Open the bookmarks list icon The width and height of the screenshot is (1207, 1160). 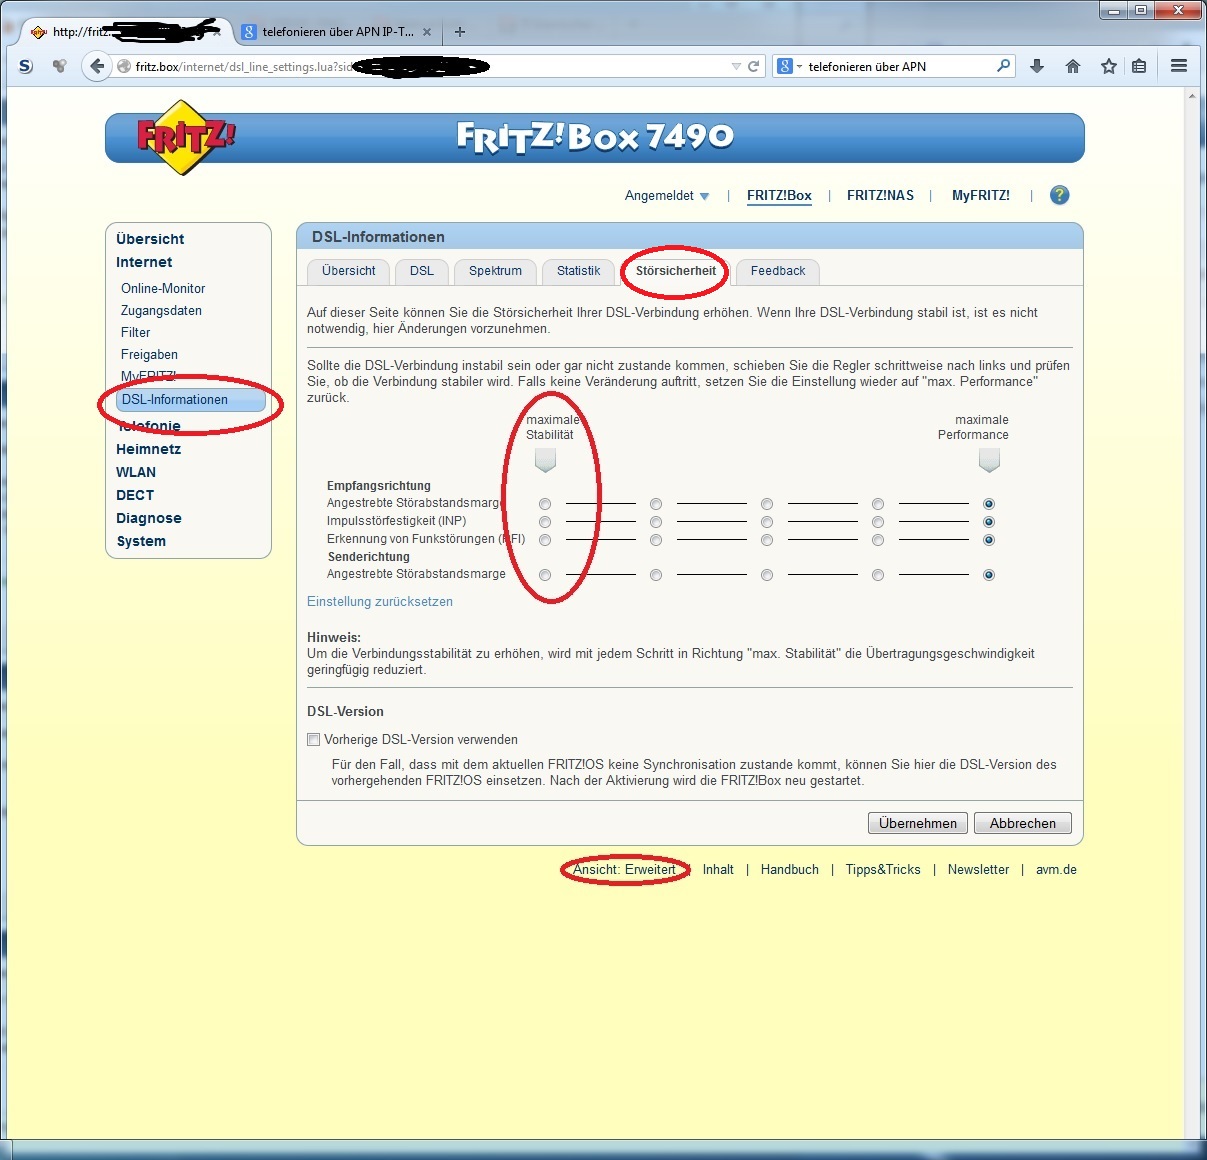pos(1139,66)
